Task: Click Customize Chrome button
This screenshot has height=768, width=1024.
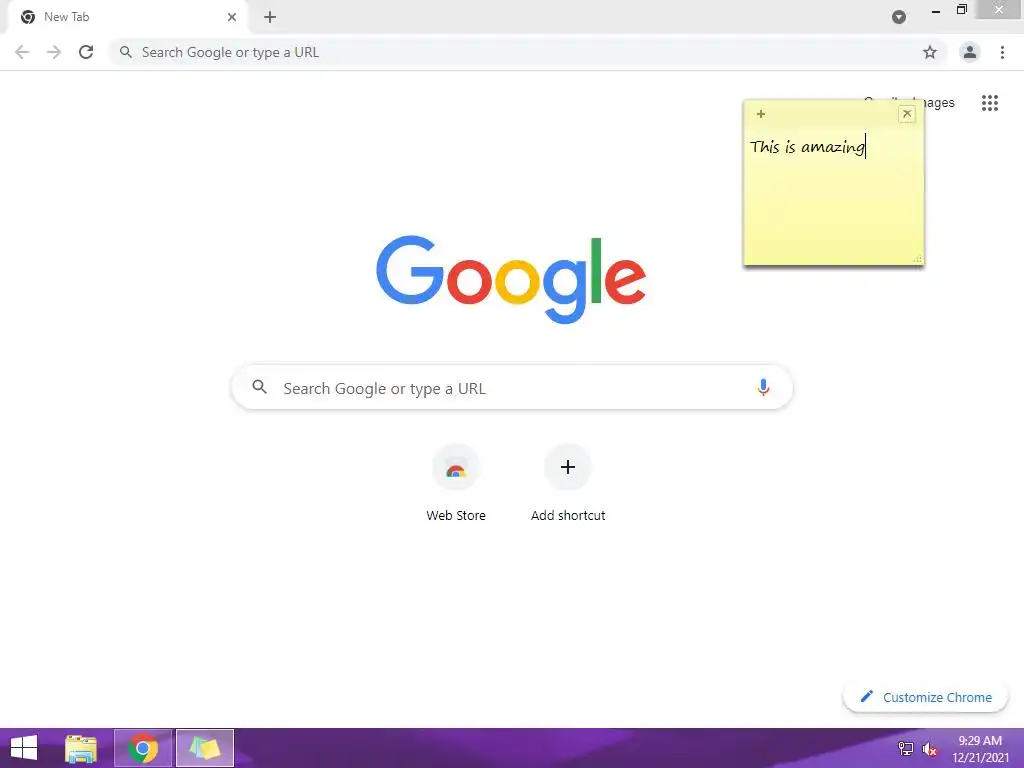Action: [x=925, y=697]
